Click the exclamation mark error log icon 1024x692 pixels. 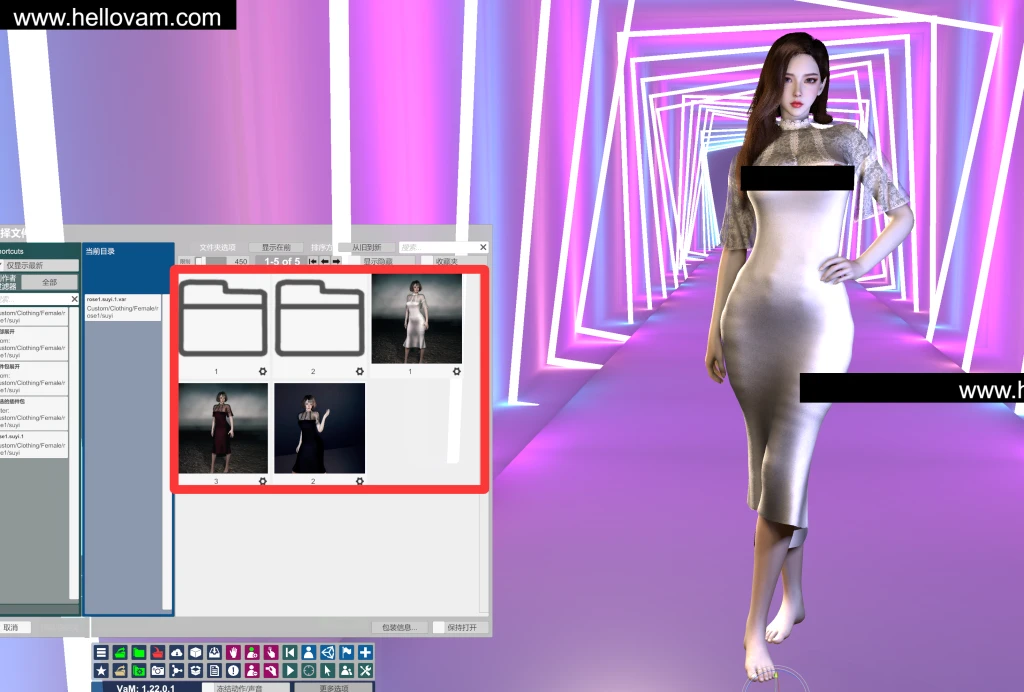[x=233, y=671]
